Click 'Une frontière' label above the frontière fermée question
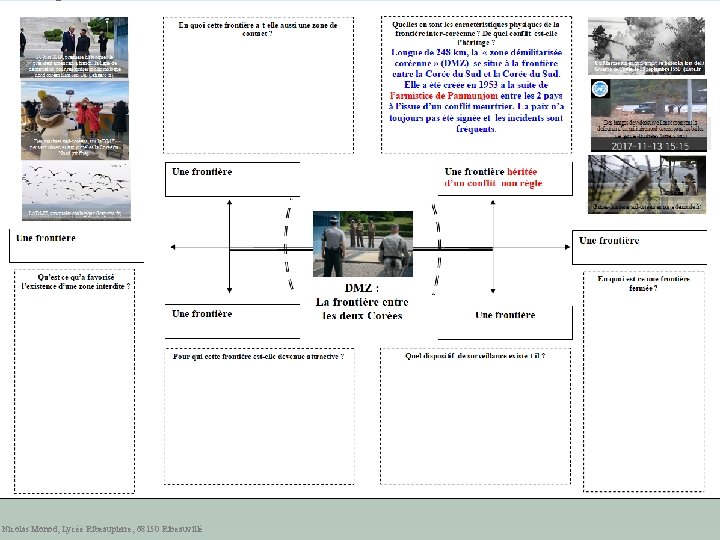The height and width of the screenshot is (540, 720). [609, 240]
